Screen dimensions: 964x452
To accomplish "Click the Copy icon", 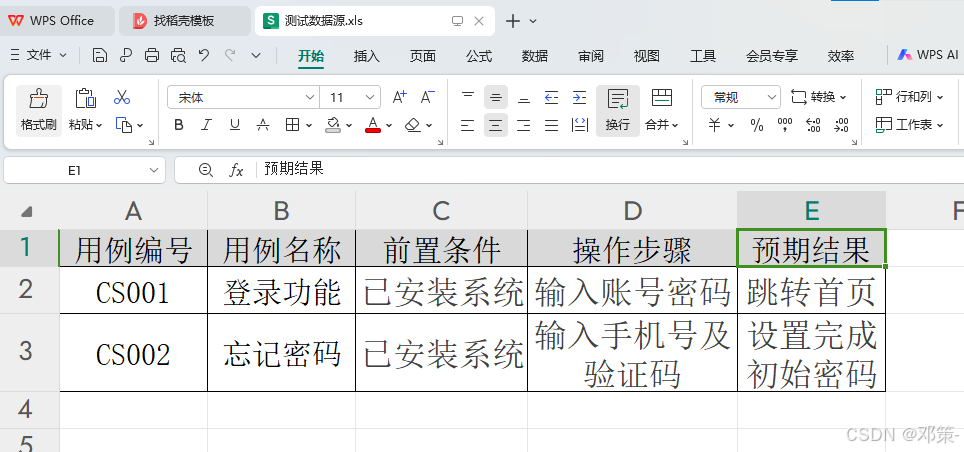I will point(124,125).
